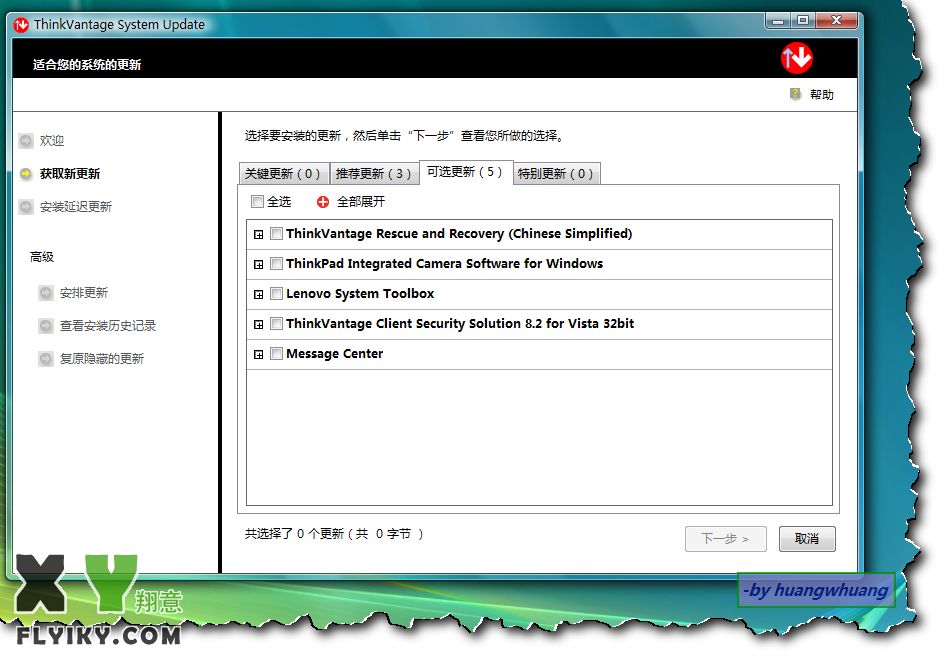This screenshot has height=656, width=945.
Task: Click the 安装延迟更新 step icon
Action: pyautogui.click(x=26, y=207)
